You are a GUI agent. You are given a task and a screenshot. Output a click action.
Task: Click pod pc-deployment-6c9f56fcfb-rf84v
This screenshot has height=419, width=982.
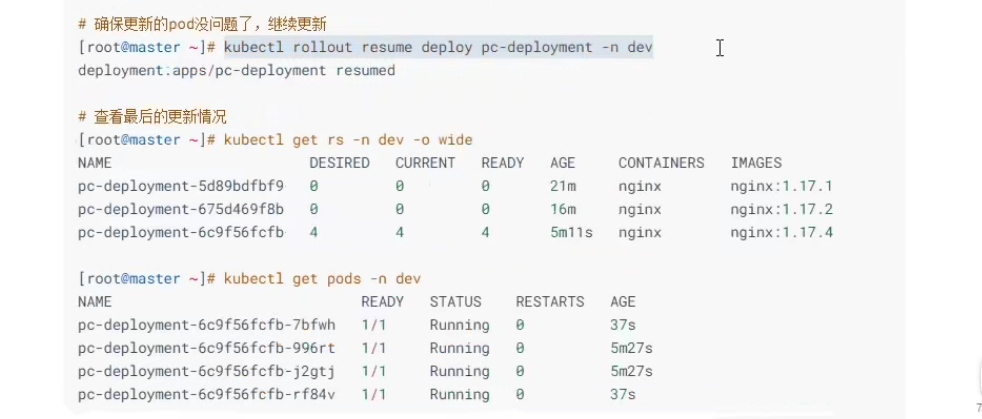point(207,395)
